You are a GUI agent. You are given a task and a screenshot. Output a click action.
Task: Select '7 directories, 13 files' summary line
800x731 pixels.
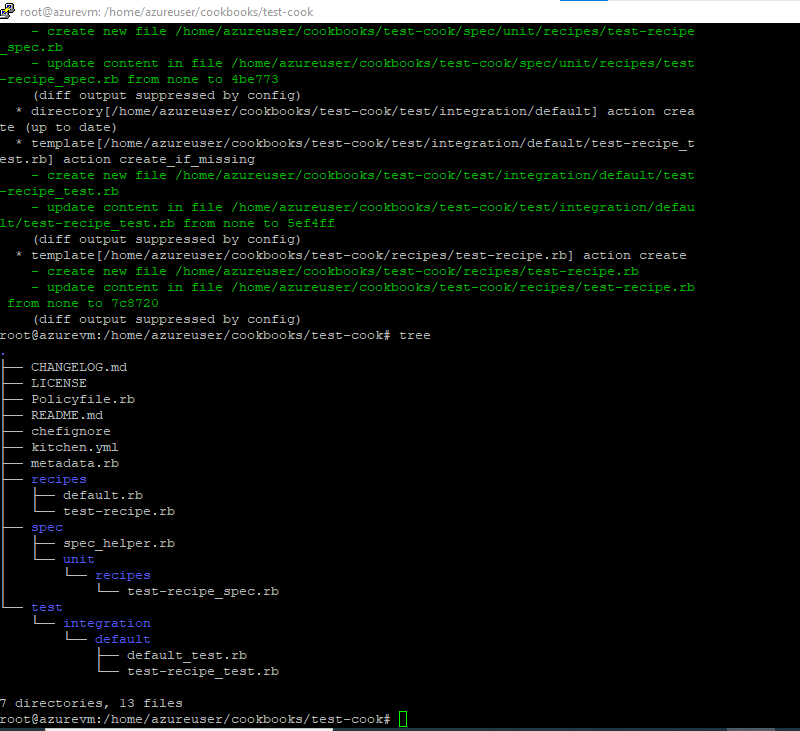(91, 703)
